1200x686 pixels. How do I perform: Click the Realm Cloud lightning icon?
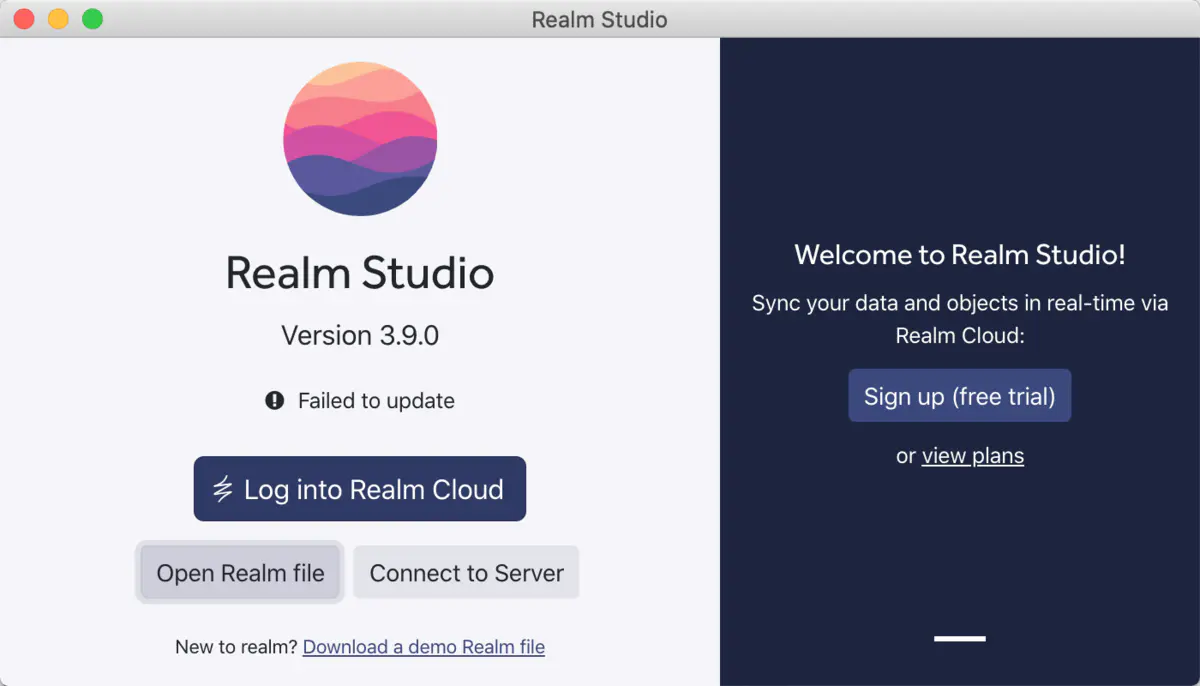222,490
